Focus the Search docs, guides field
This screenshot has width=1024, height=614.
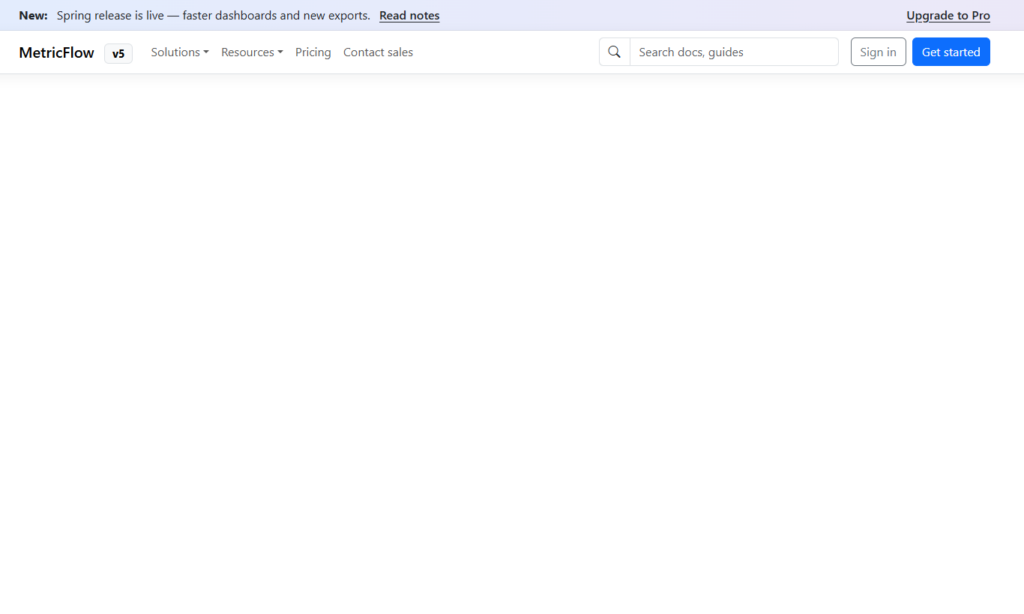(x=733, y=52)
